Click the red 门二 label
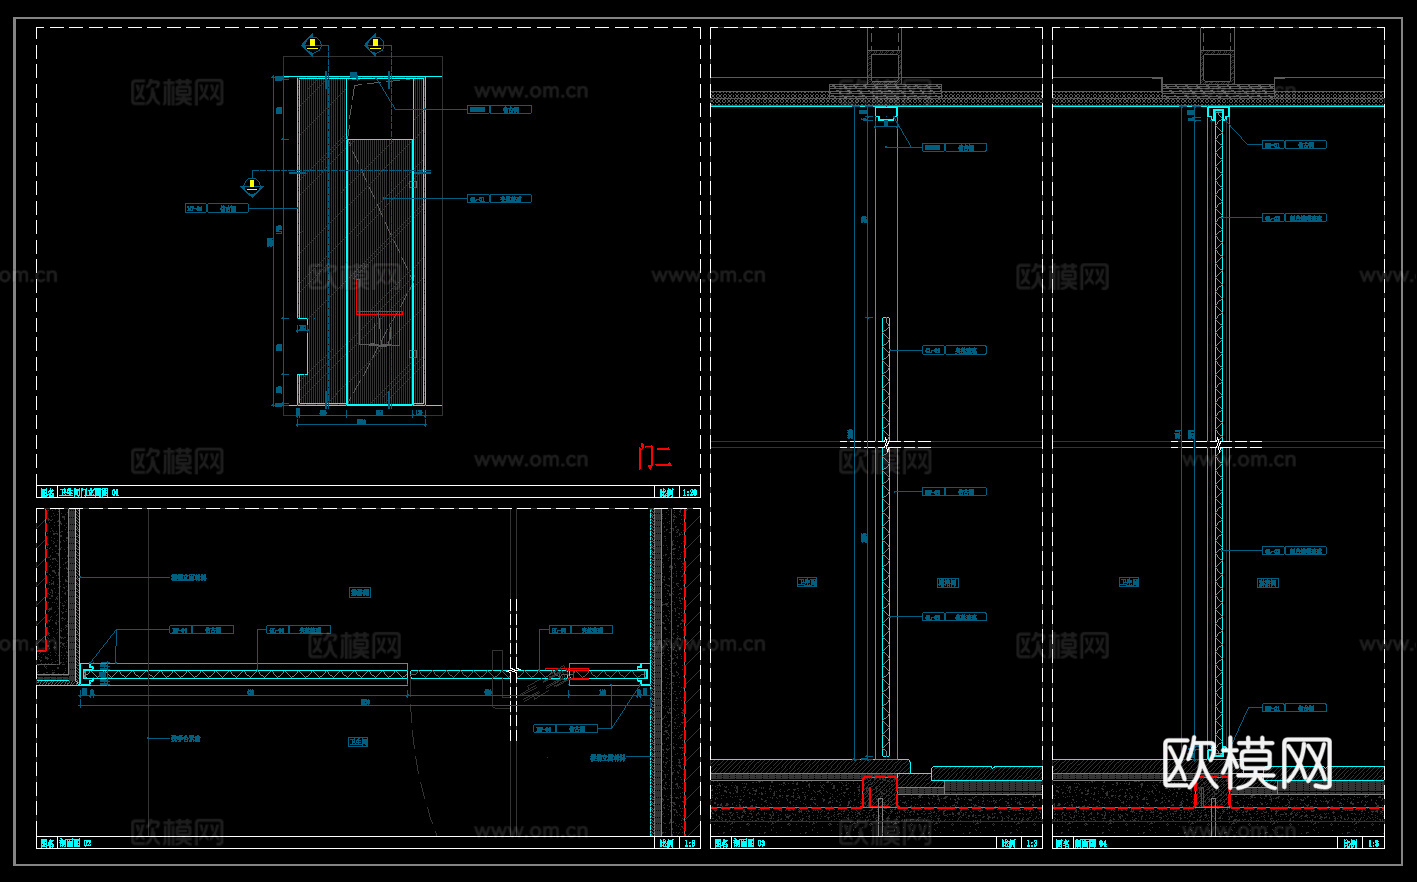The image size is (1417, 882). tap(655, 457)
